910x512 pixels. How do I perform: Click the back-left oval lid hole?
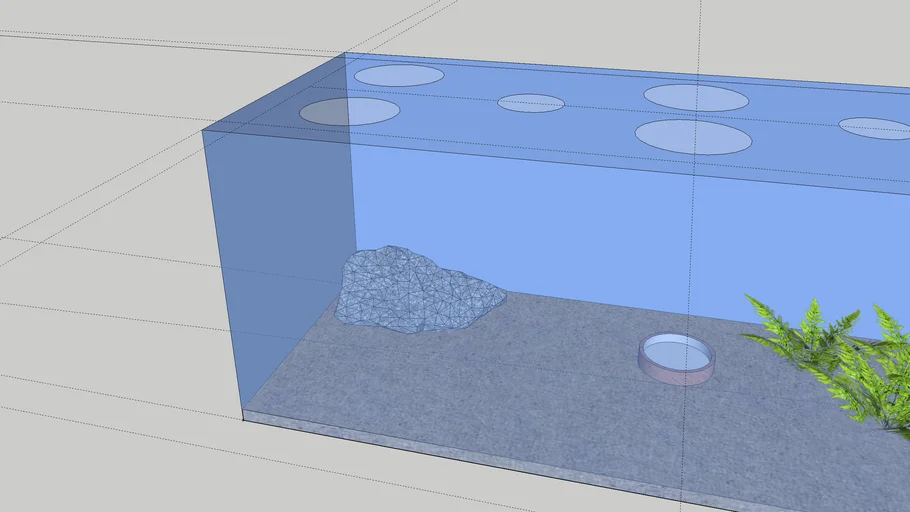point(399,75)
